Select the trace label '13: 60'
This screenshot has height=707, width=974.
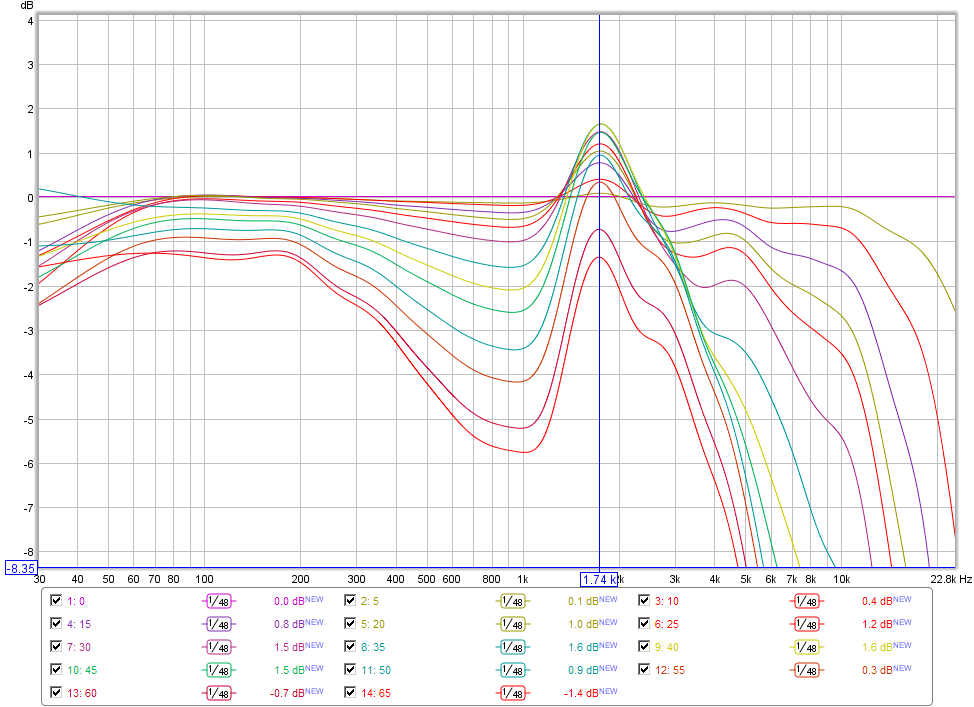coord(82,693)
